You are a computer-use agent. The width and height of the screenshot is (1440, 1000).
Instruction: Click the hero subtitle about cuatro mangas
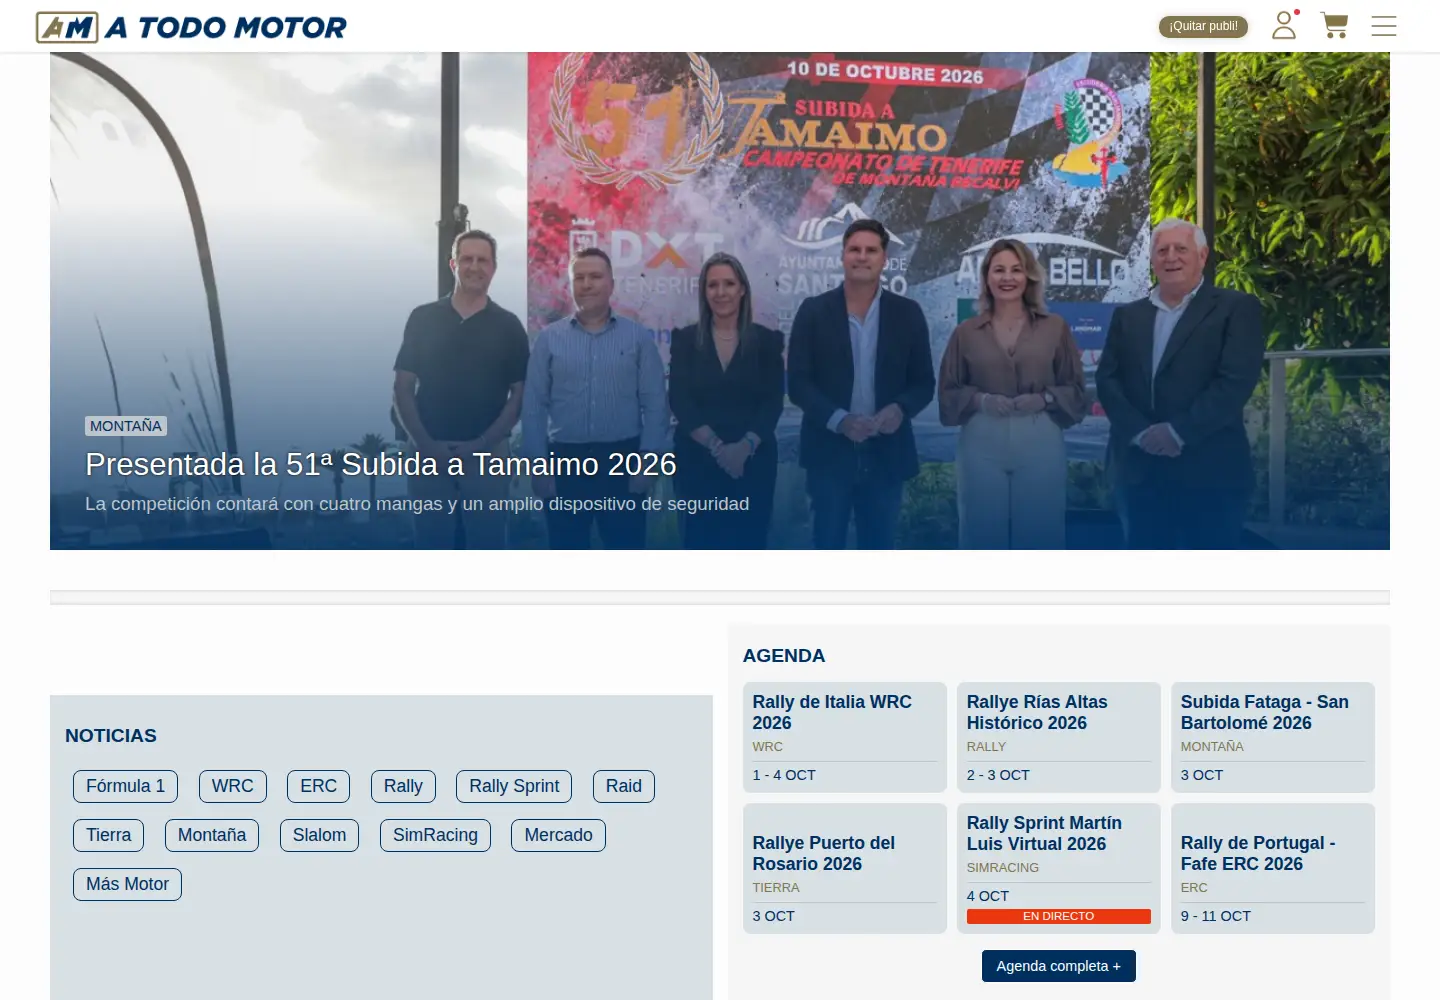click(x=417, y=504)
